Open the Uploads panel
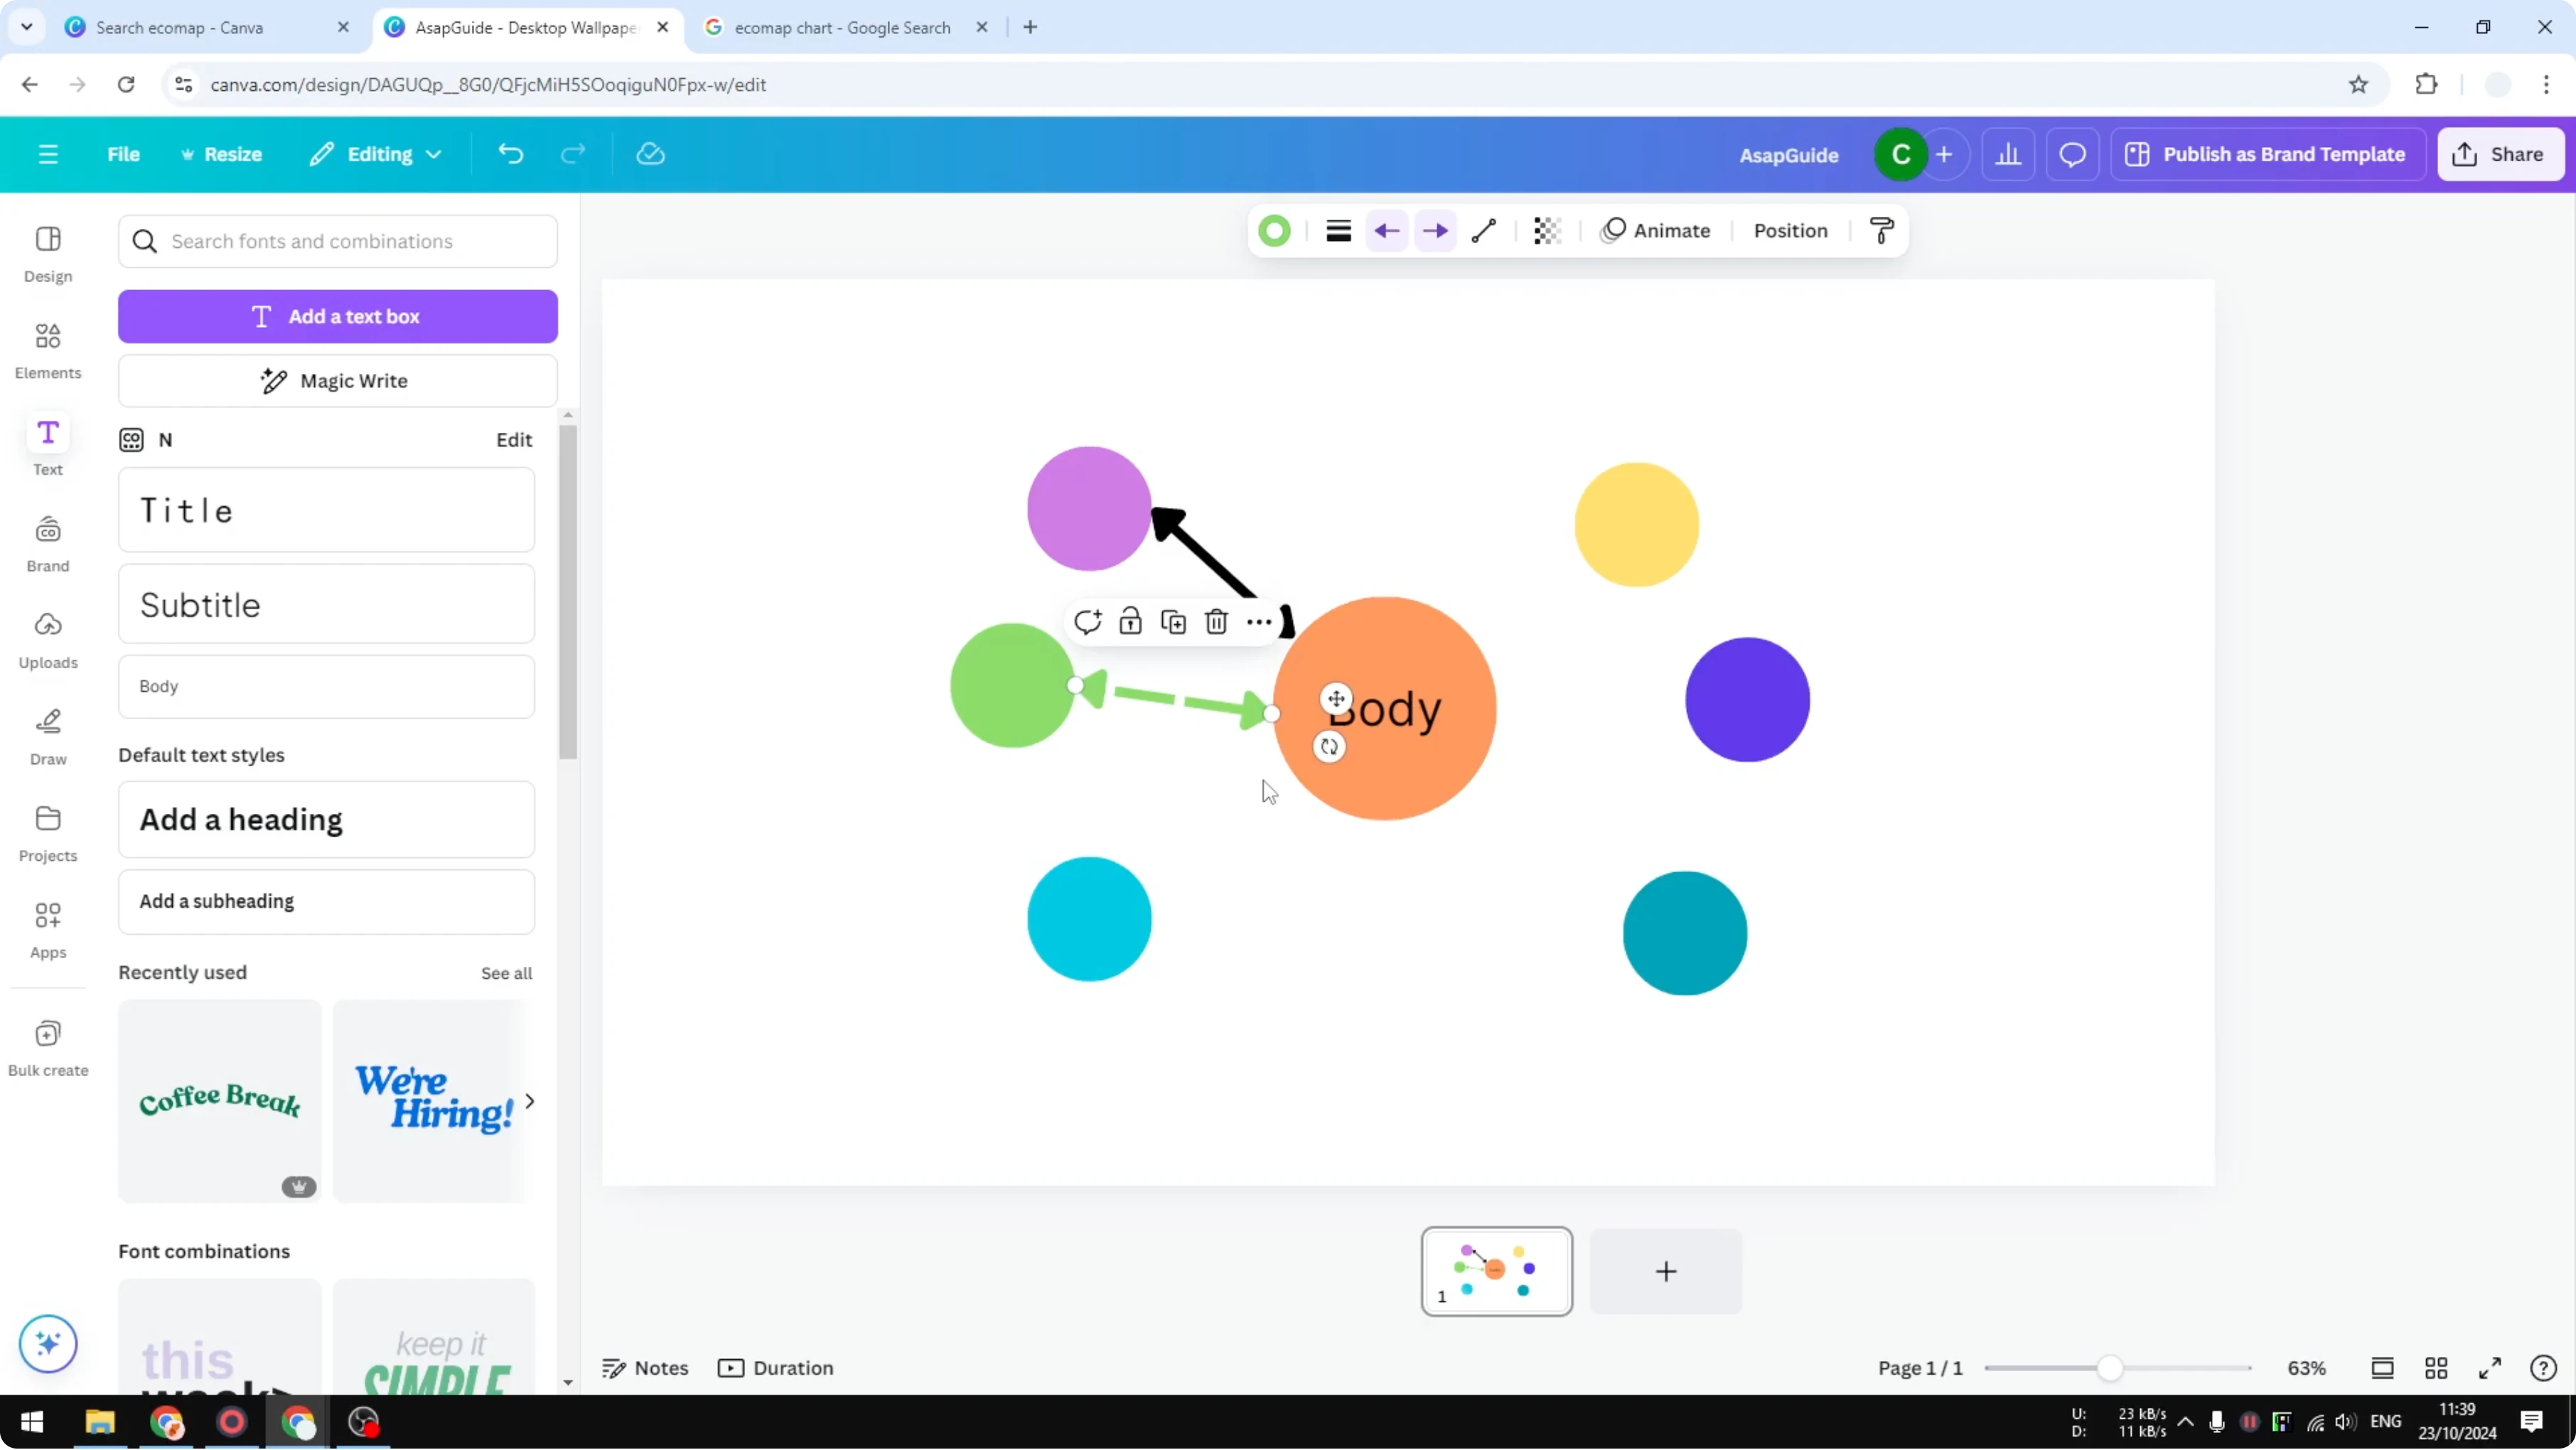This screenshot has width=2576, height=1450. (x=47, y=640)
